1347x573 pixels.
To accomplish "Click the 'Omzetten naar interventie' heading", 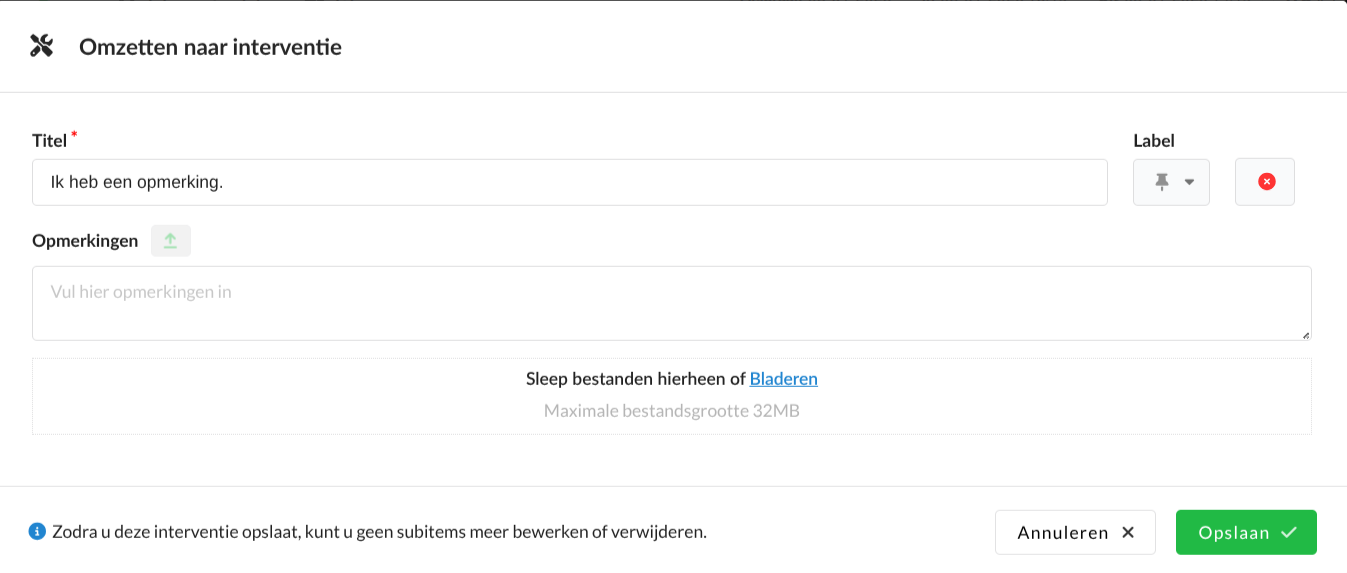I will click(x=210, y=47).
